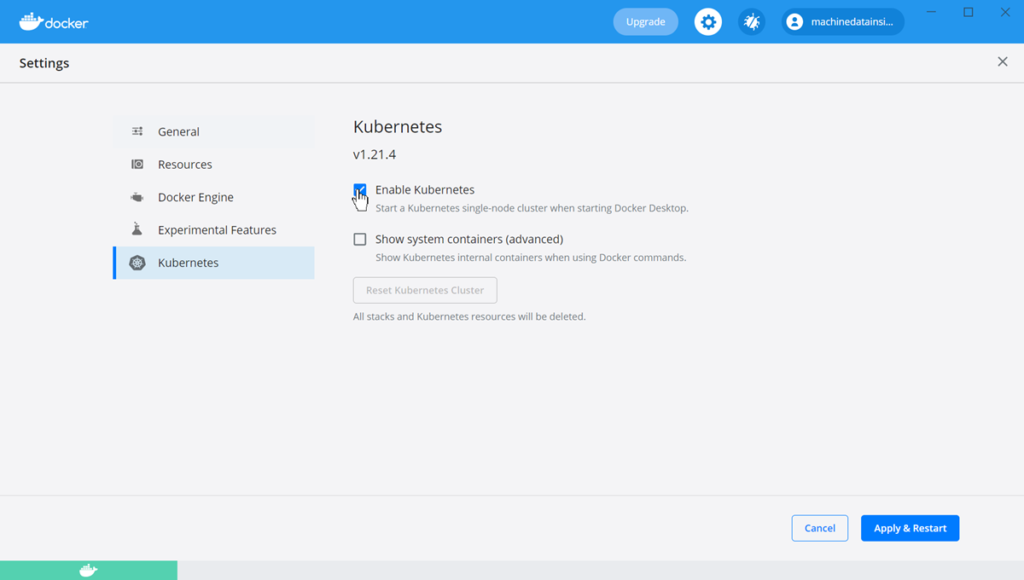Viewport: 1024px width, 580px height.
Task: Click the Docker Engine whale icon
Action: [x=137, y=197]
